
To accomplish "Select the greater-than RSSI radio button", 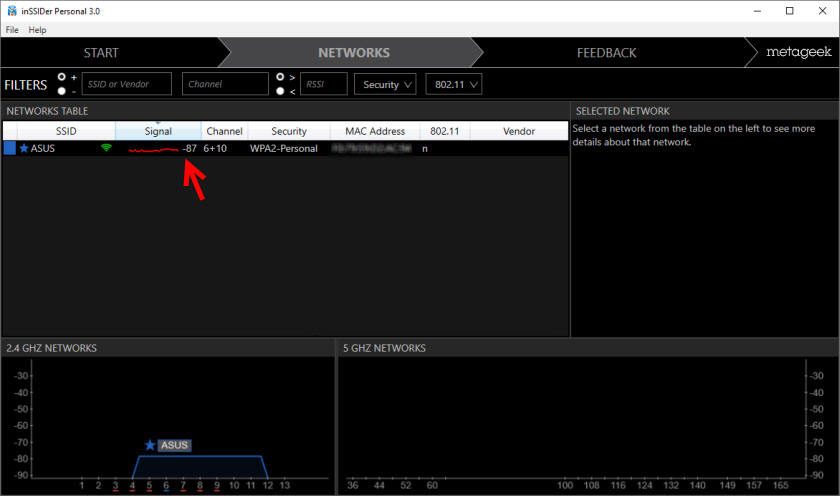I will [280, 77].
